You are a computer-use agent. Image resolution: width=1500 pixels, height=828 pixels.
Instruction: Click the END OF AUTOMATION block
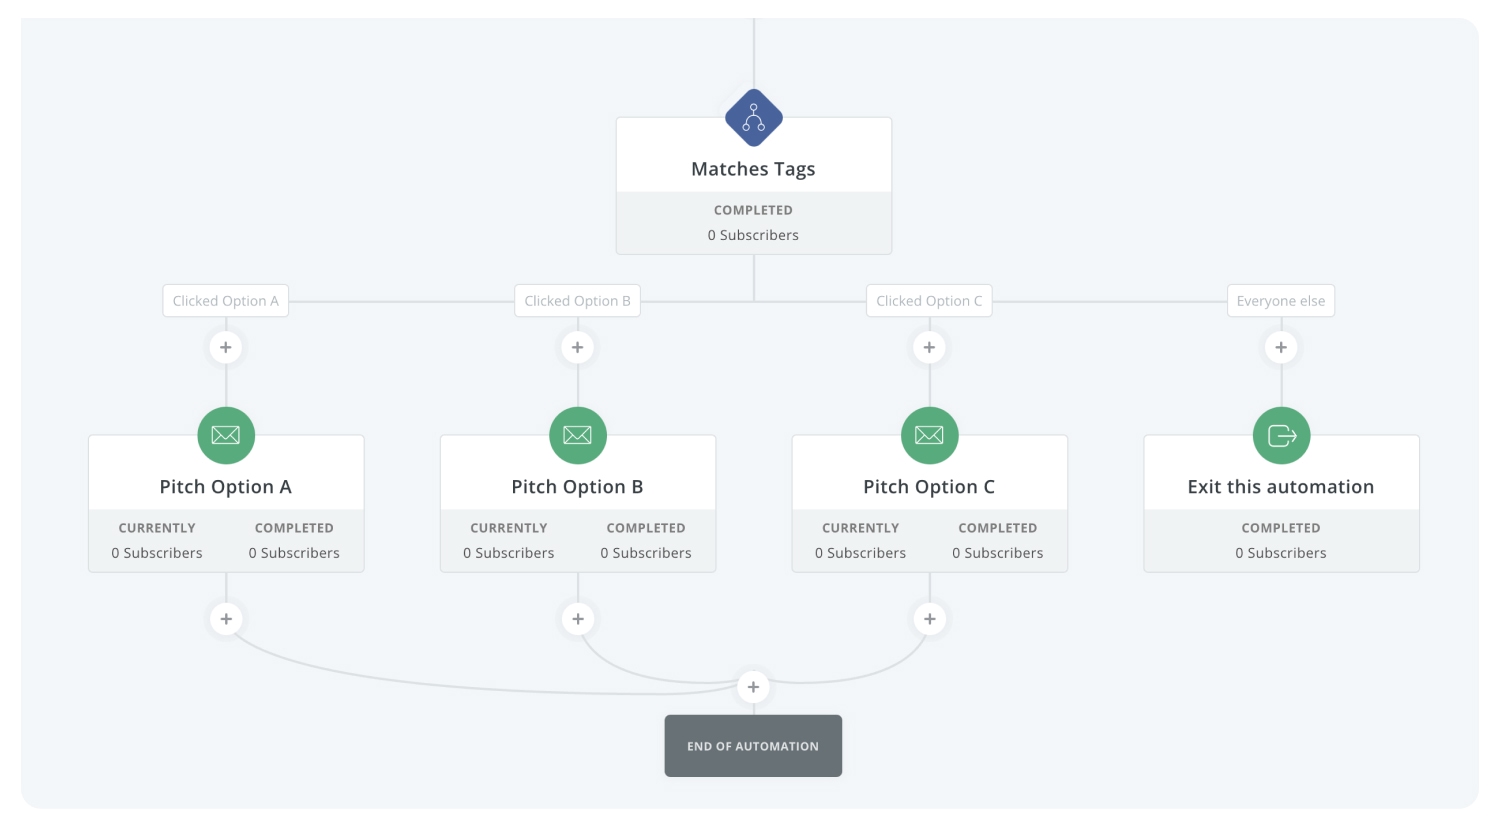(x=753, y=746)
